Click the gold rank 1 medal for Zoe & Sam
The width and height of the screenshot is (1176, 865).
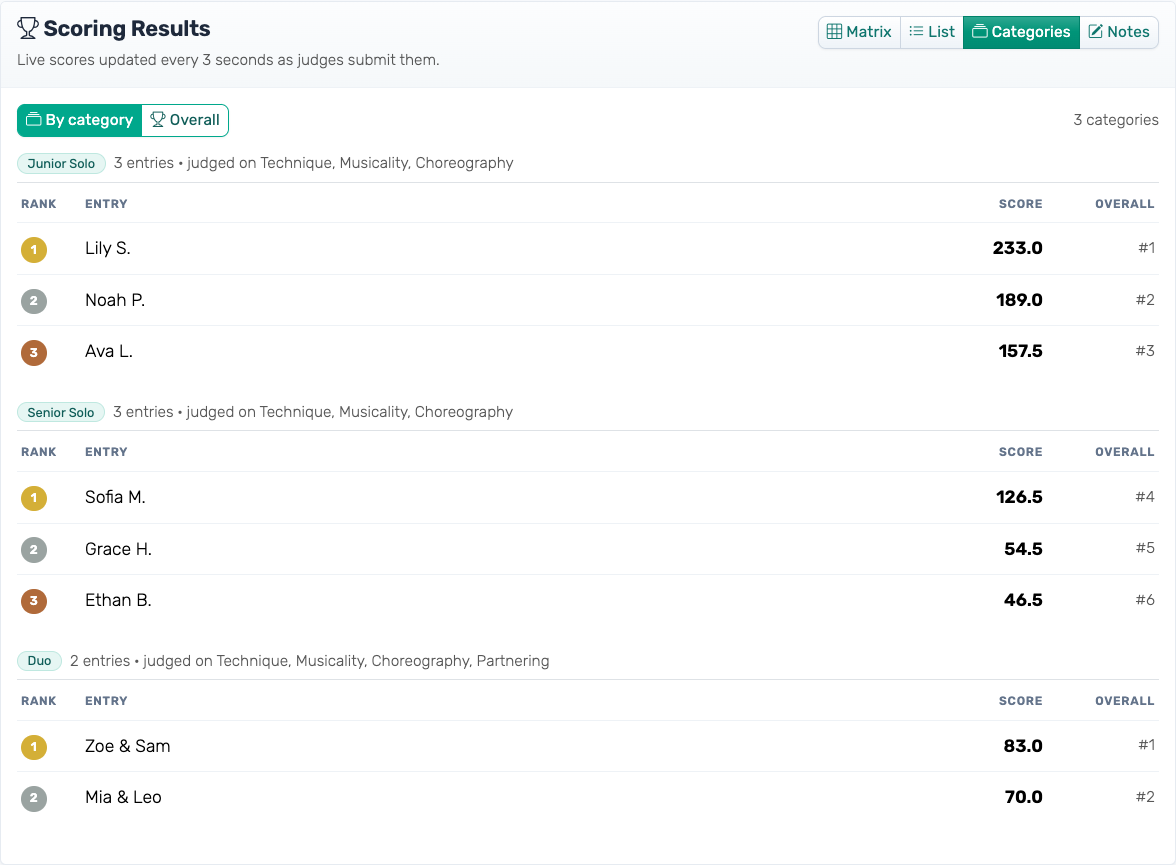coord(34,747)
